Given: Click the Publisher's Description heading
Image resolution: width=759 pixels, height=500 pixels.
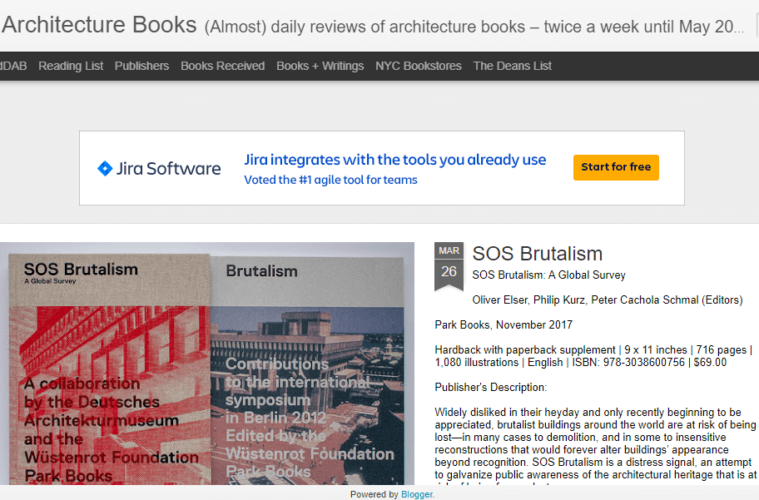Looking at the screenshot, I should click(x=491, y=387).
